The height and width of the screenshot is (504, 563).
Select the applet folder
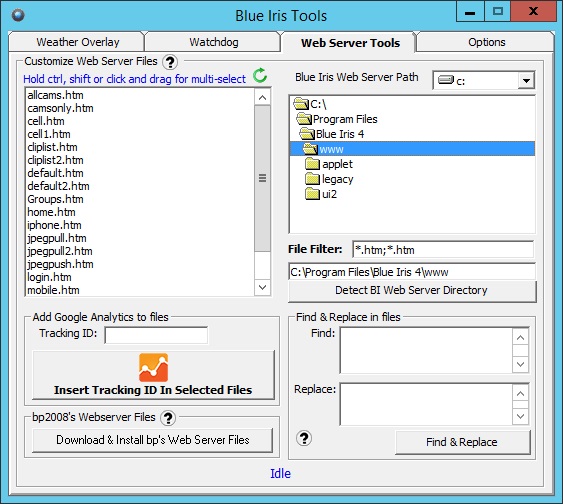329,164
